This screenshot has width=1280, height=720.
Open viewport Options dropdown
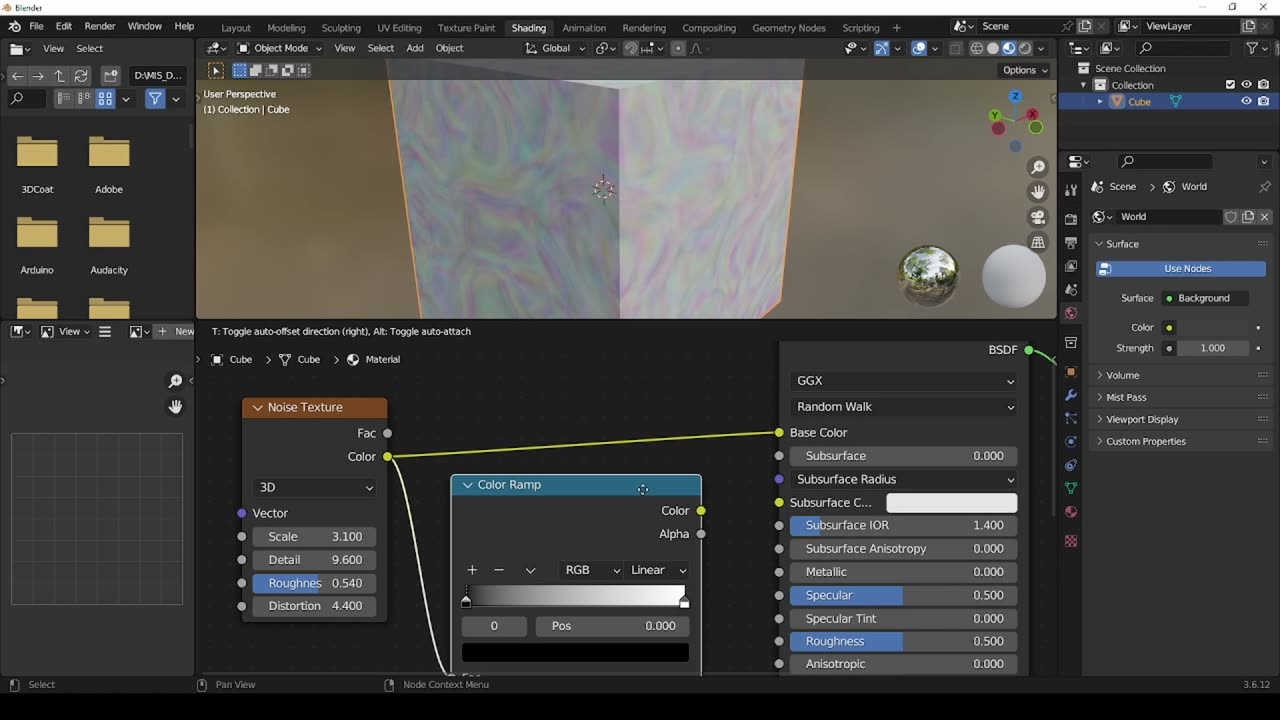(x=1025, y=70)
